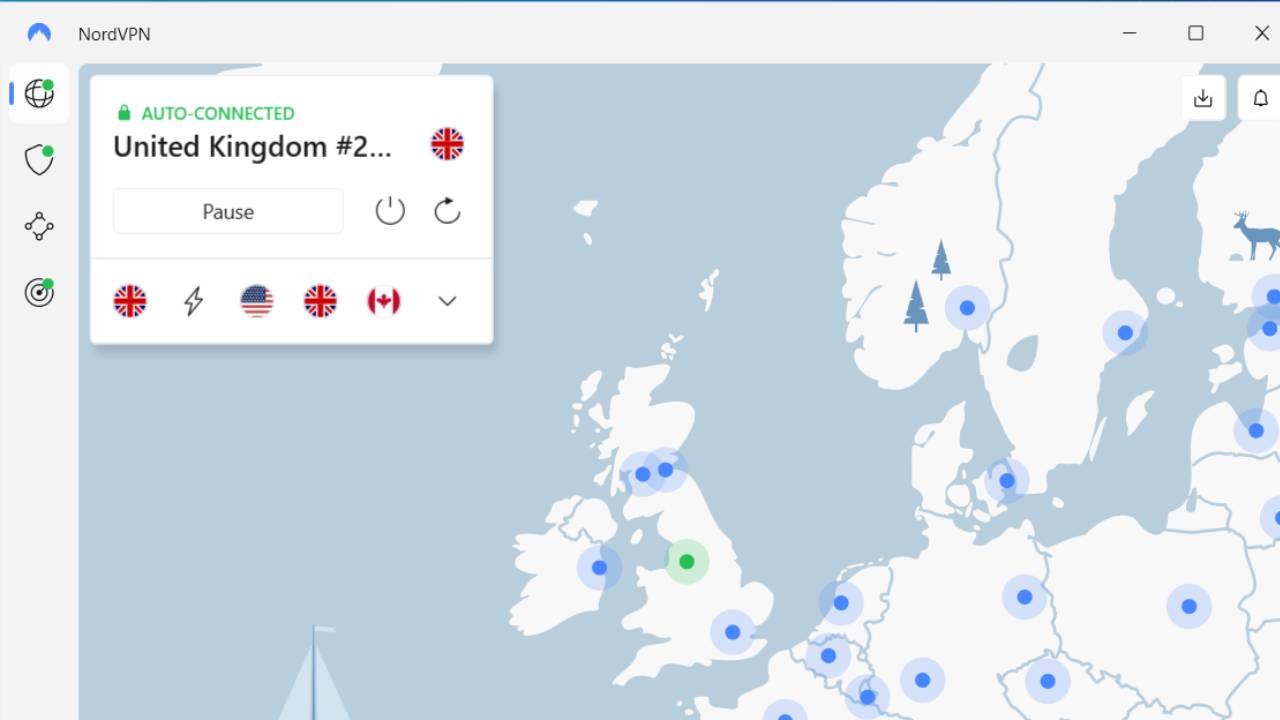1280x720 pixels.
Task: Click the UK flag beside the server name
Action: (447, 144)
